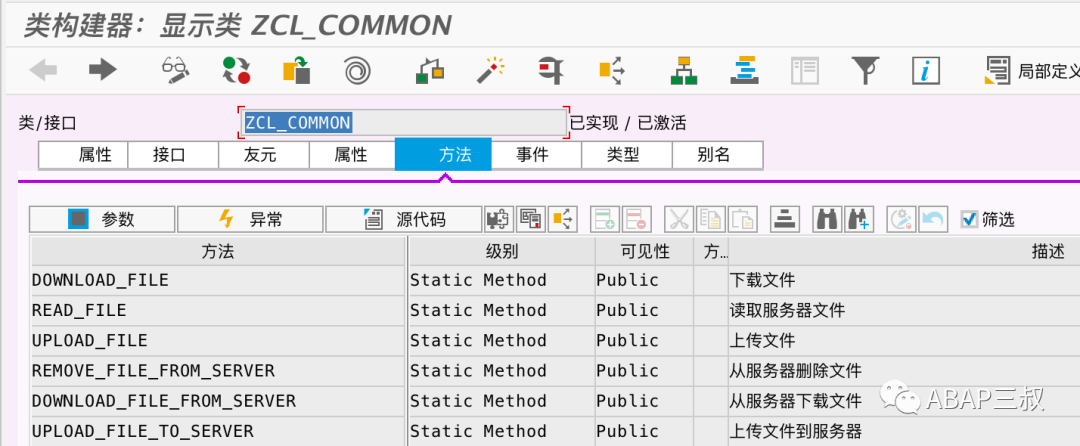1080x446 pixels.
Task: Select the REMOVE_FILE_FROM_SERVER method cell
Action: pyautogui.click(x=218, y=371)
